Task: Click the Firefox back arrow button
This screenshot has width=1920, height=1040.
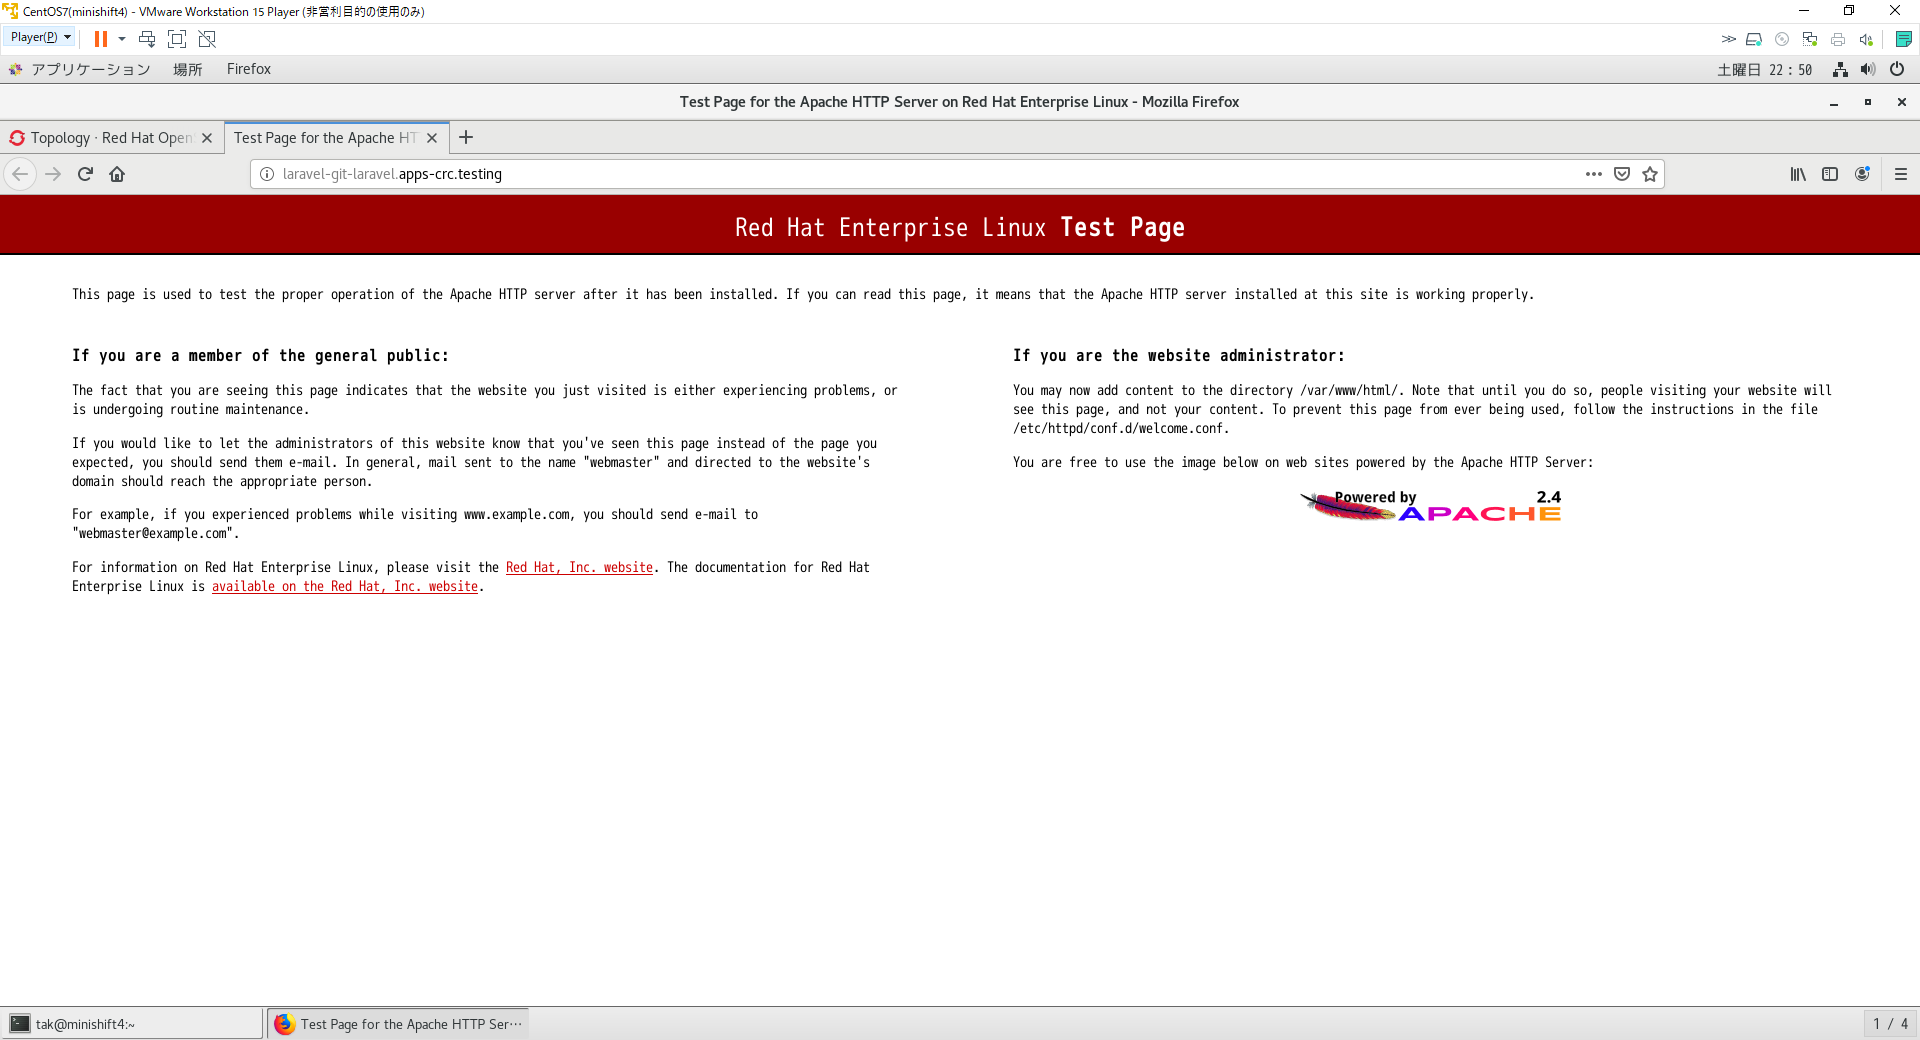Action: [x=20, y=174]
